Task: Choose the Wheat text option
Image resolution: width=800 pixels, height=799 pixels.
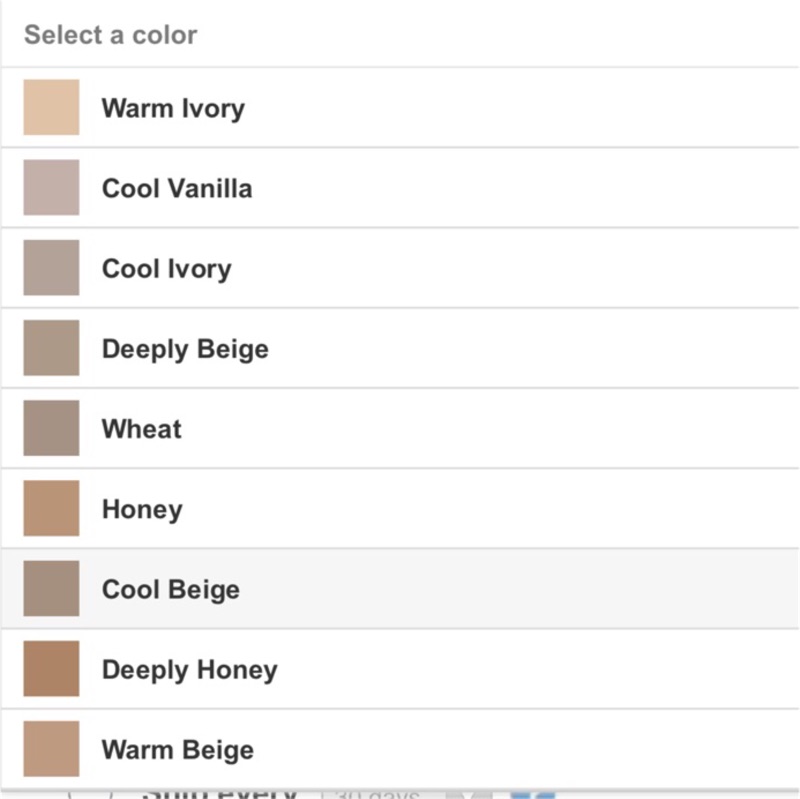Action: click(x=142, y=429)
